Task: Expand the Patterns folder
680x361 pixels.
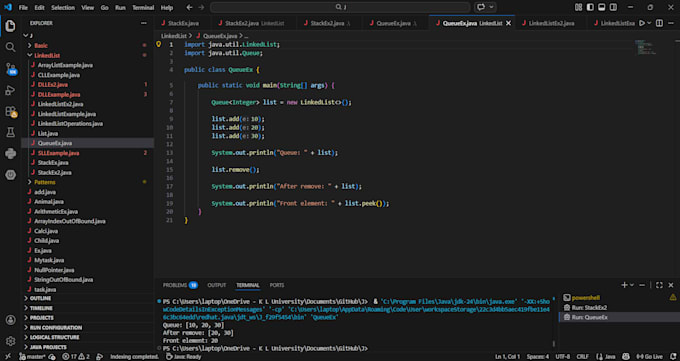Action: (87, 182)
